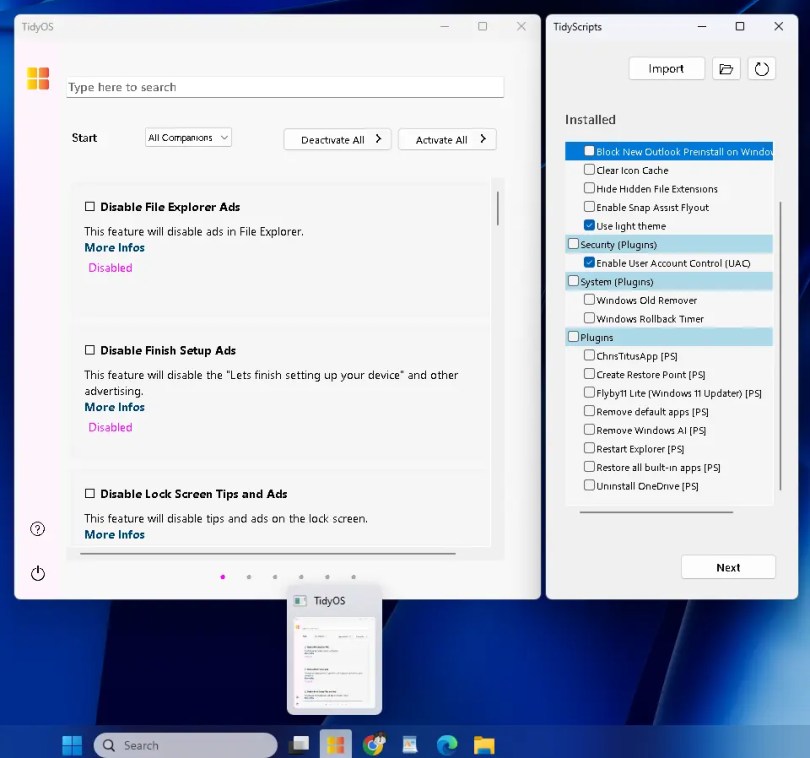This screenshot has width=810, height=758.
Task: Open More Infos for Finish Setup Ads
Action: [115, 407]
